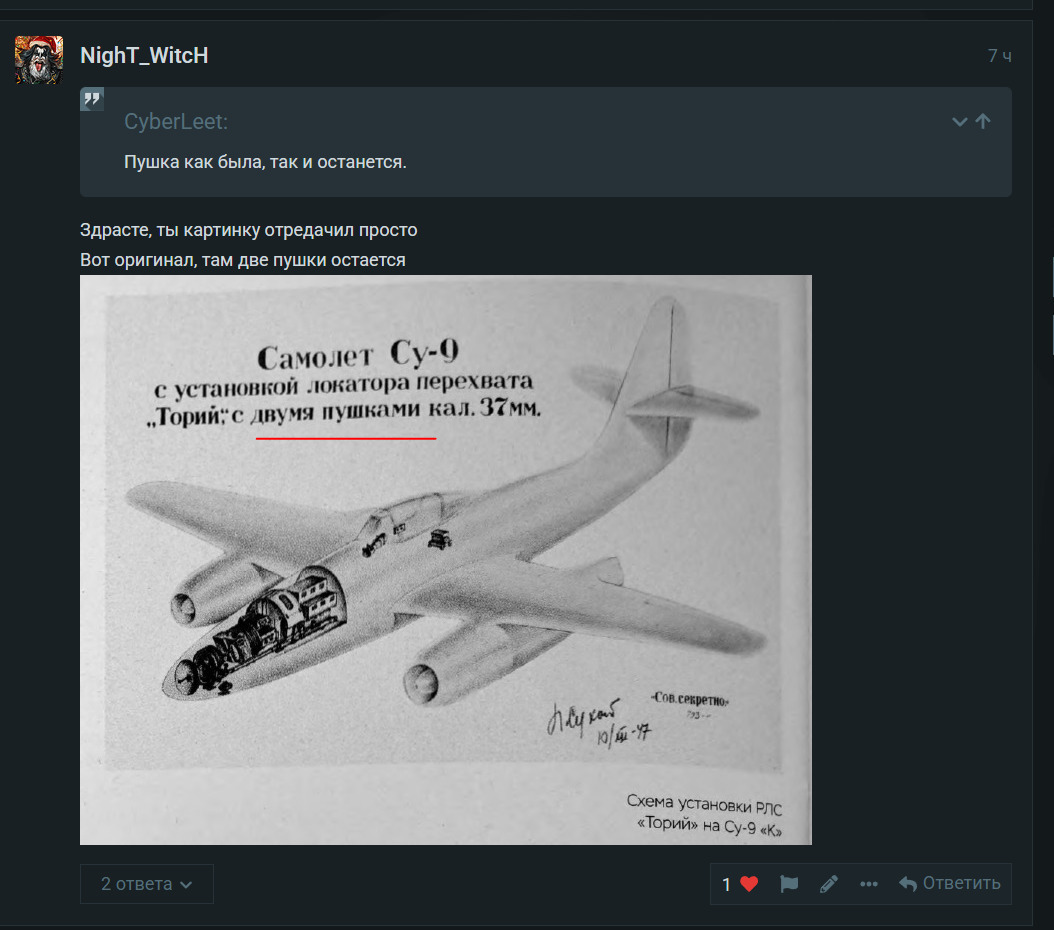Click the quoted text "Пушка как была, так и останется."
The width and height of the screenshot is (1054, 930).
pyautogui.click(x=265, y=162)
